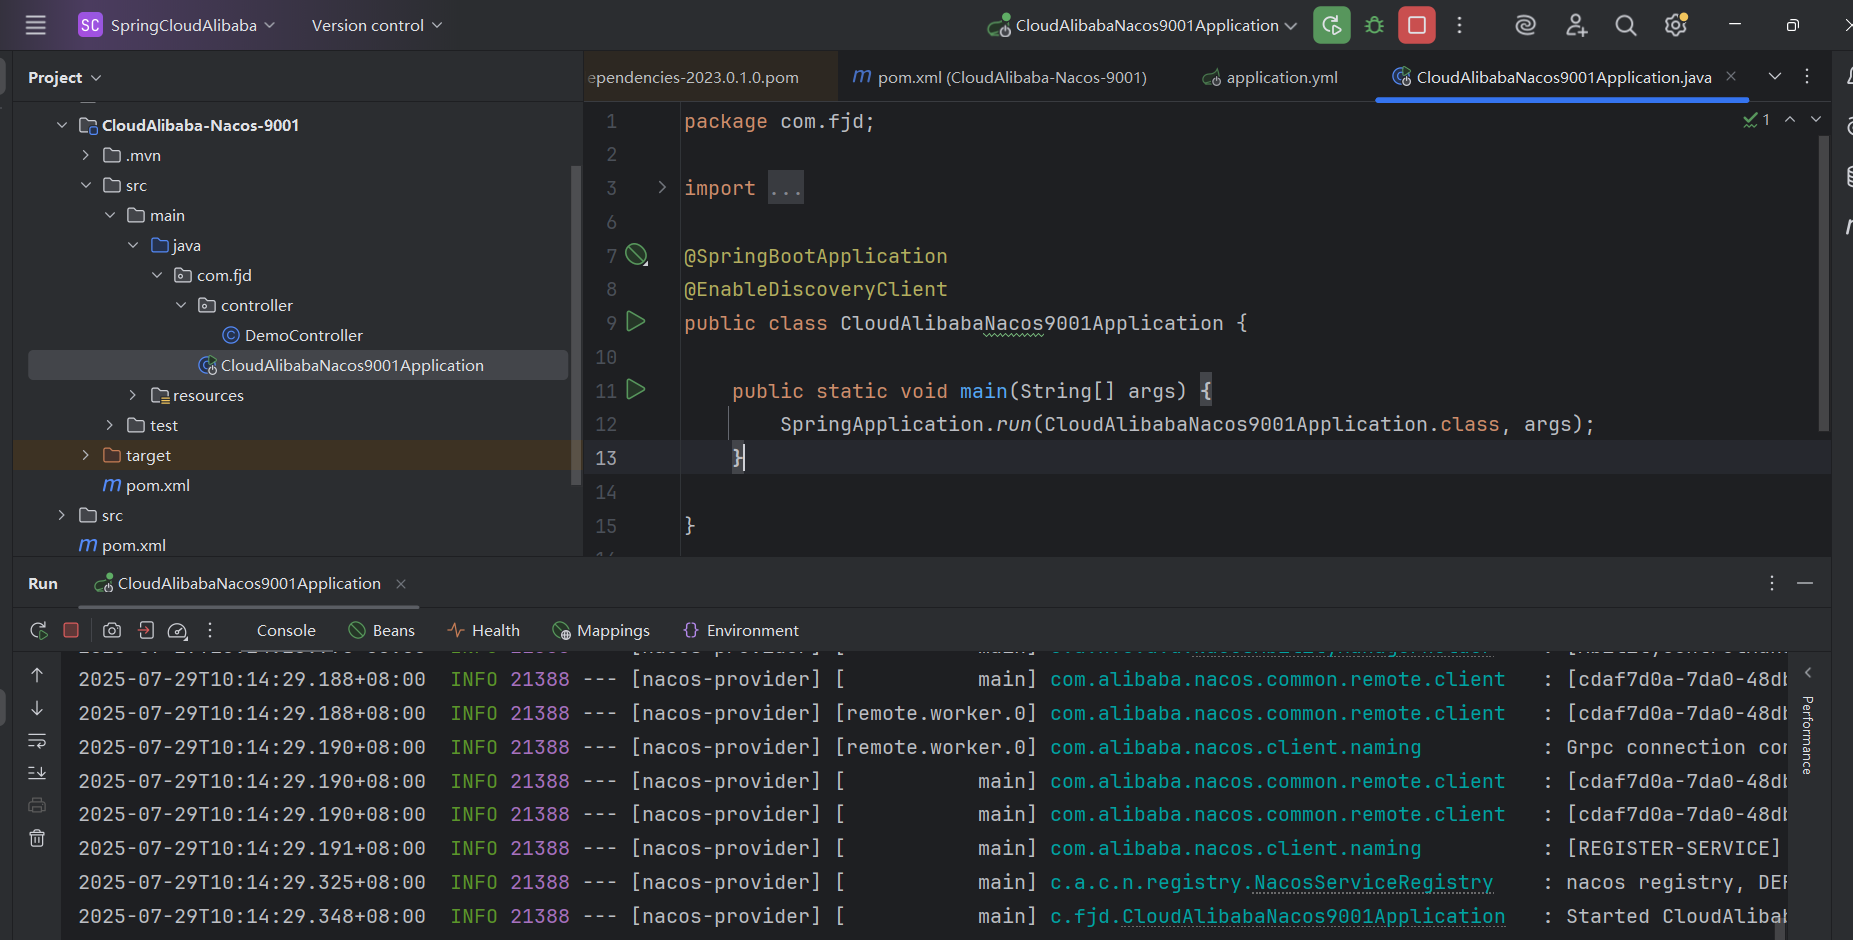Close CloudAlibabaNacos9001Application run tab
Image resolution: width=1853 pixels, height=940 pixels.
pos(401,584)
